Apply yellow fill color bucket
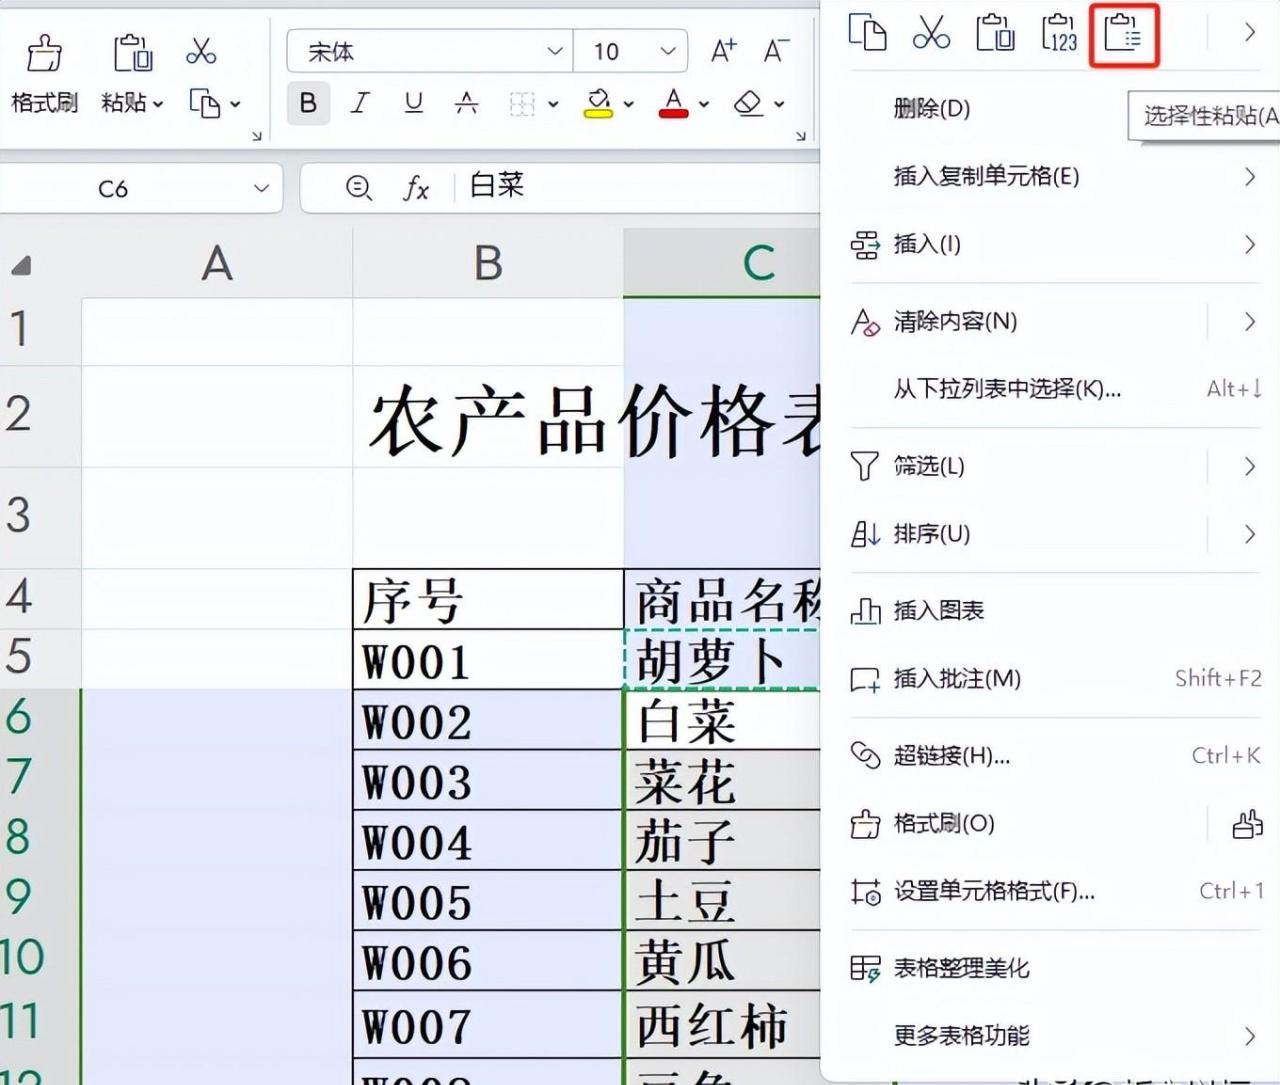The width and height of the screenshot is (1280, 1085). point(598,103)
